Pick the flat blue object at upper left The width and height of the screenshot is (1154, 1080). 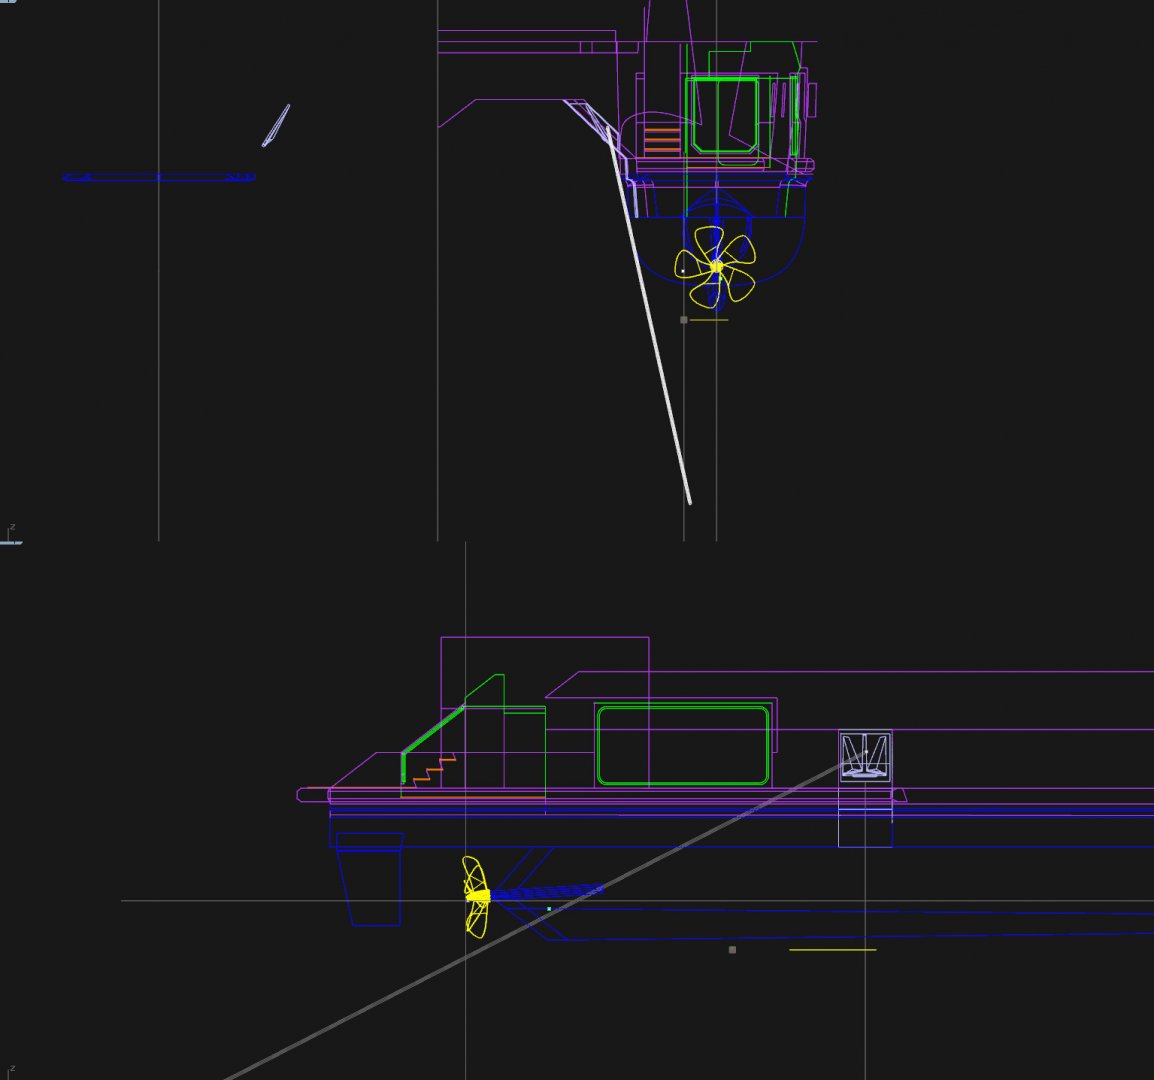pyautogui.click(x=158, y=177)
